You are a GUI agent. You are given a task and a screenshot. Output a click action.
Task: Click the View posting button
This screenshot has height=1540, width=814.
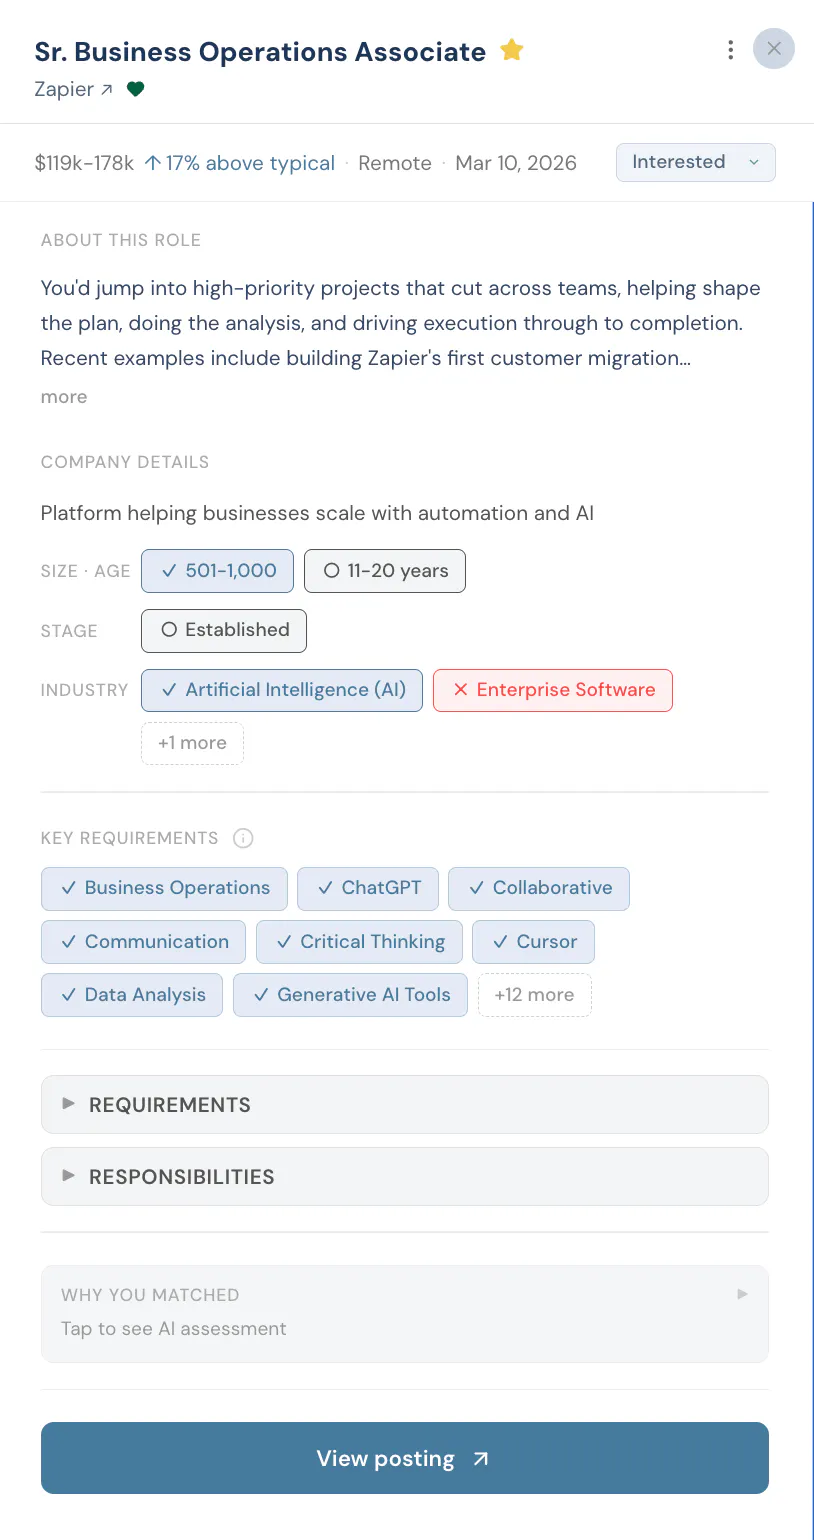[405, 1458]
